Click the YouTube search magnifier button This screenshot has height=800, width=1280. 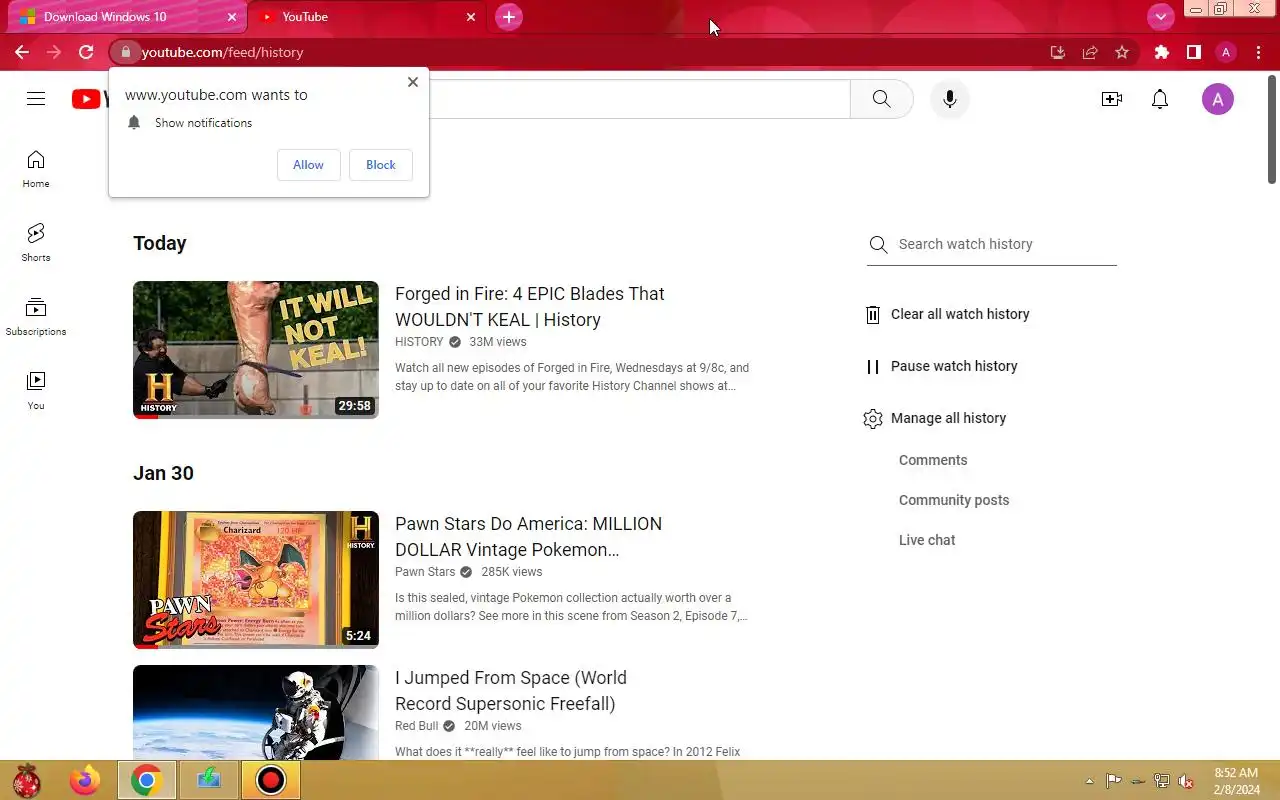point(881,99)
